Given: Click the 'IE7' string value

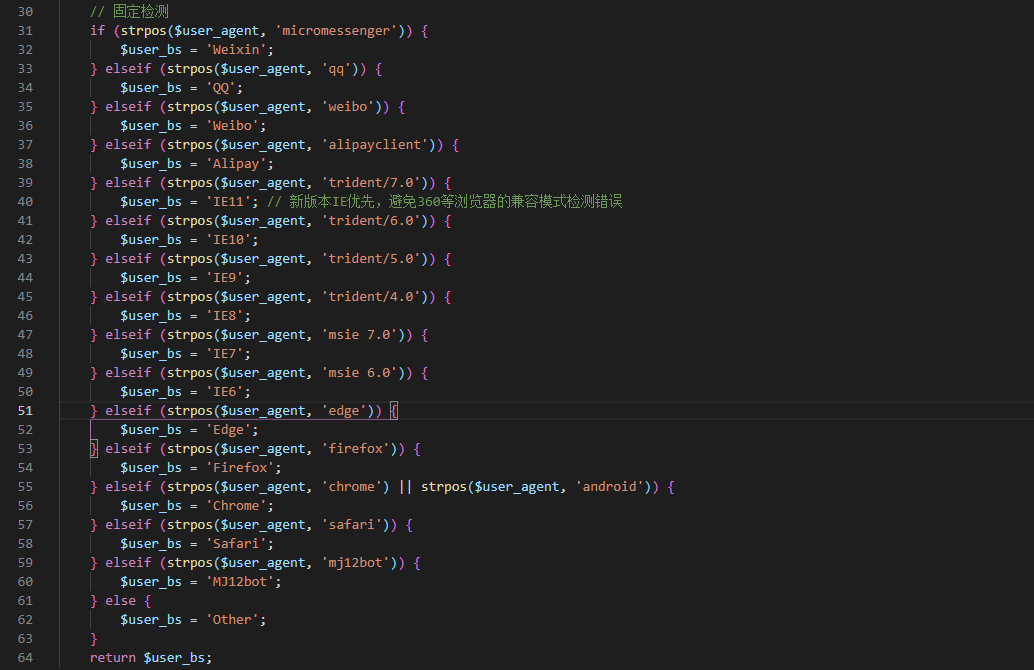Looking at the screenshot, I should click(225, 354).
